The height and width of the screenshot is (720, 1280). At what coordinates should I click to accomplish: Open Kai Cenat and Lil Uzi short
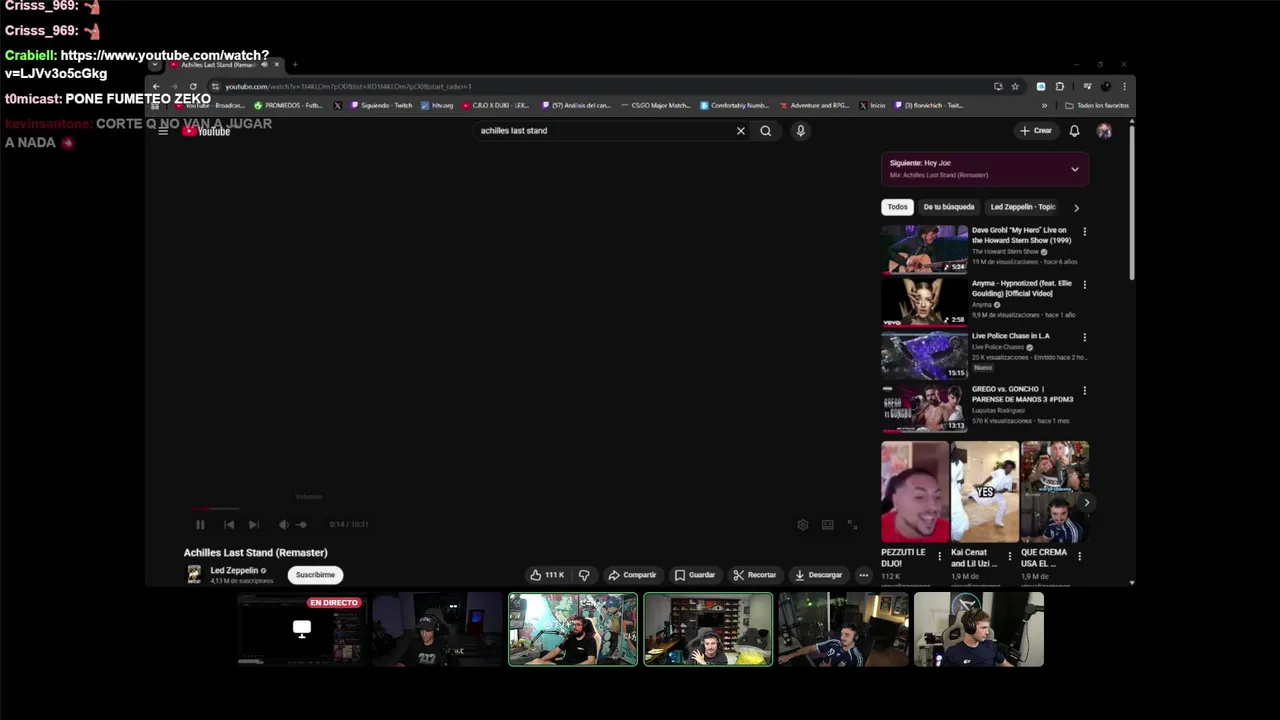click(x=985, y=492)
